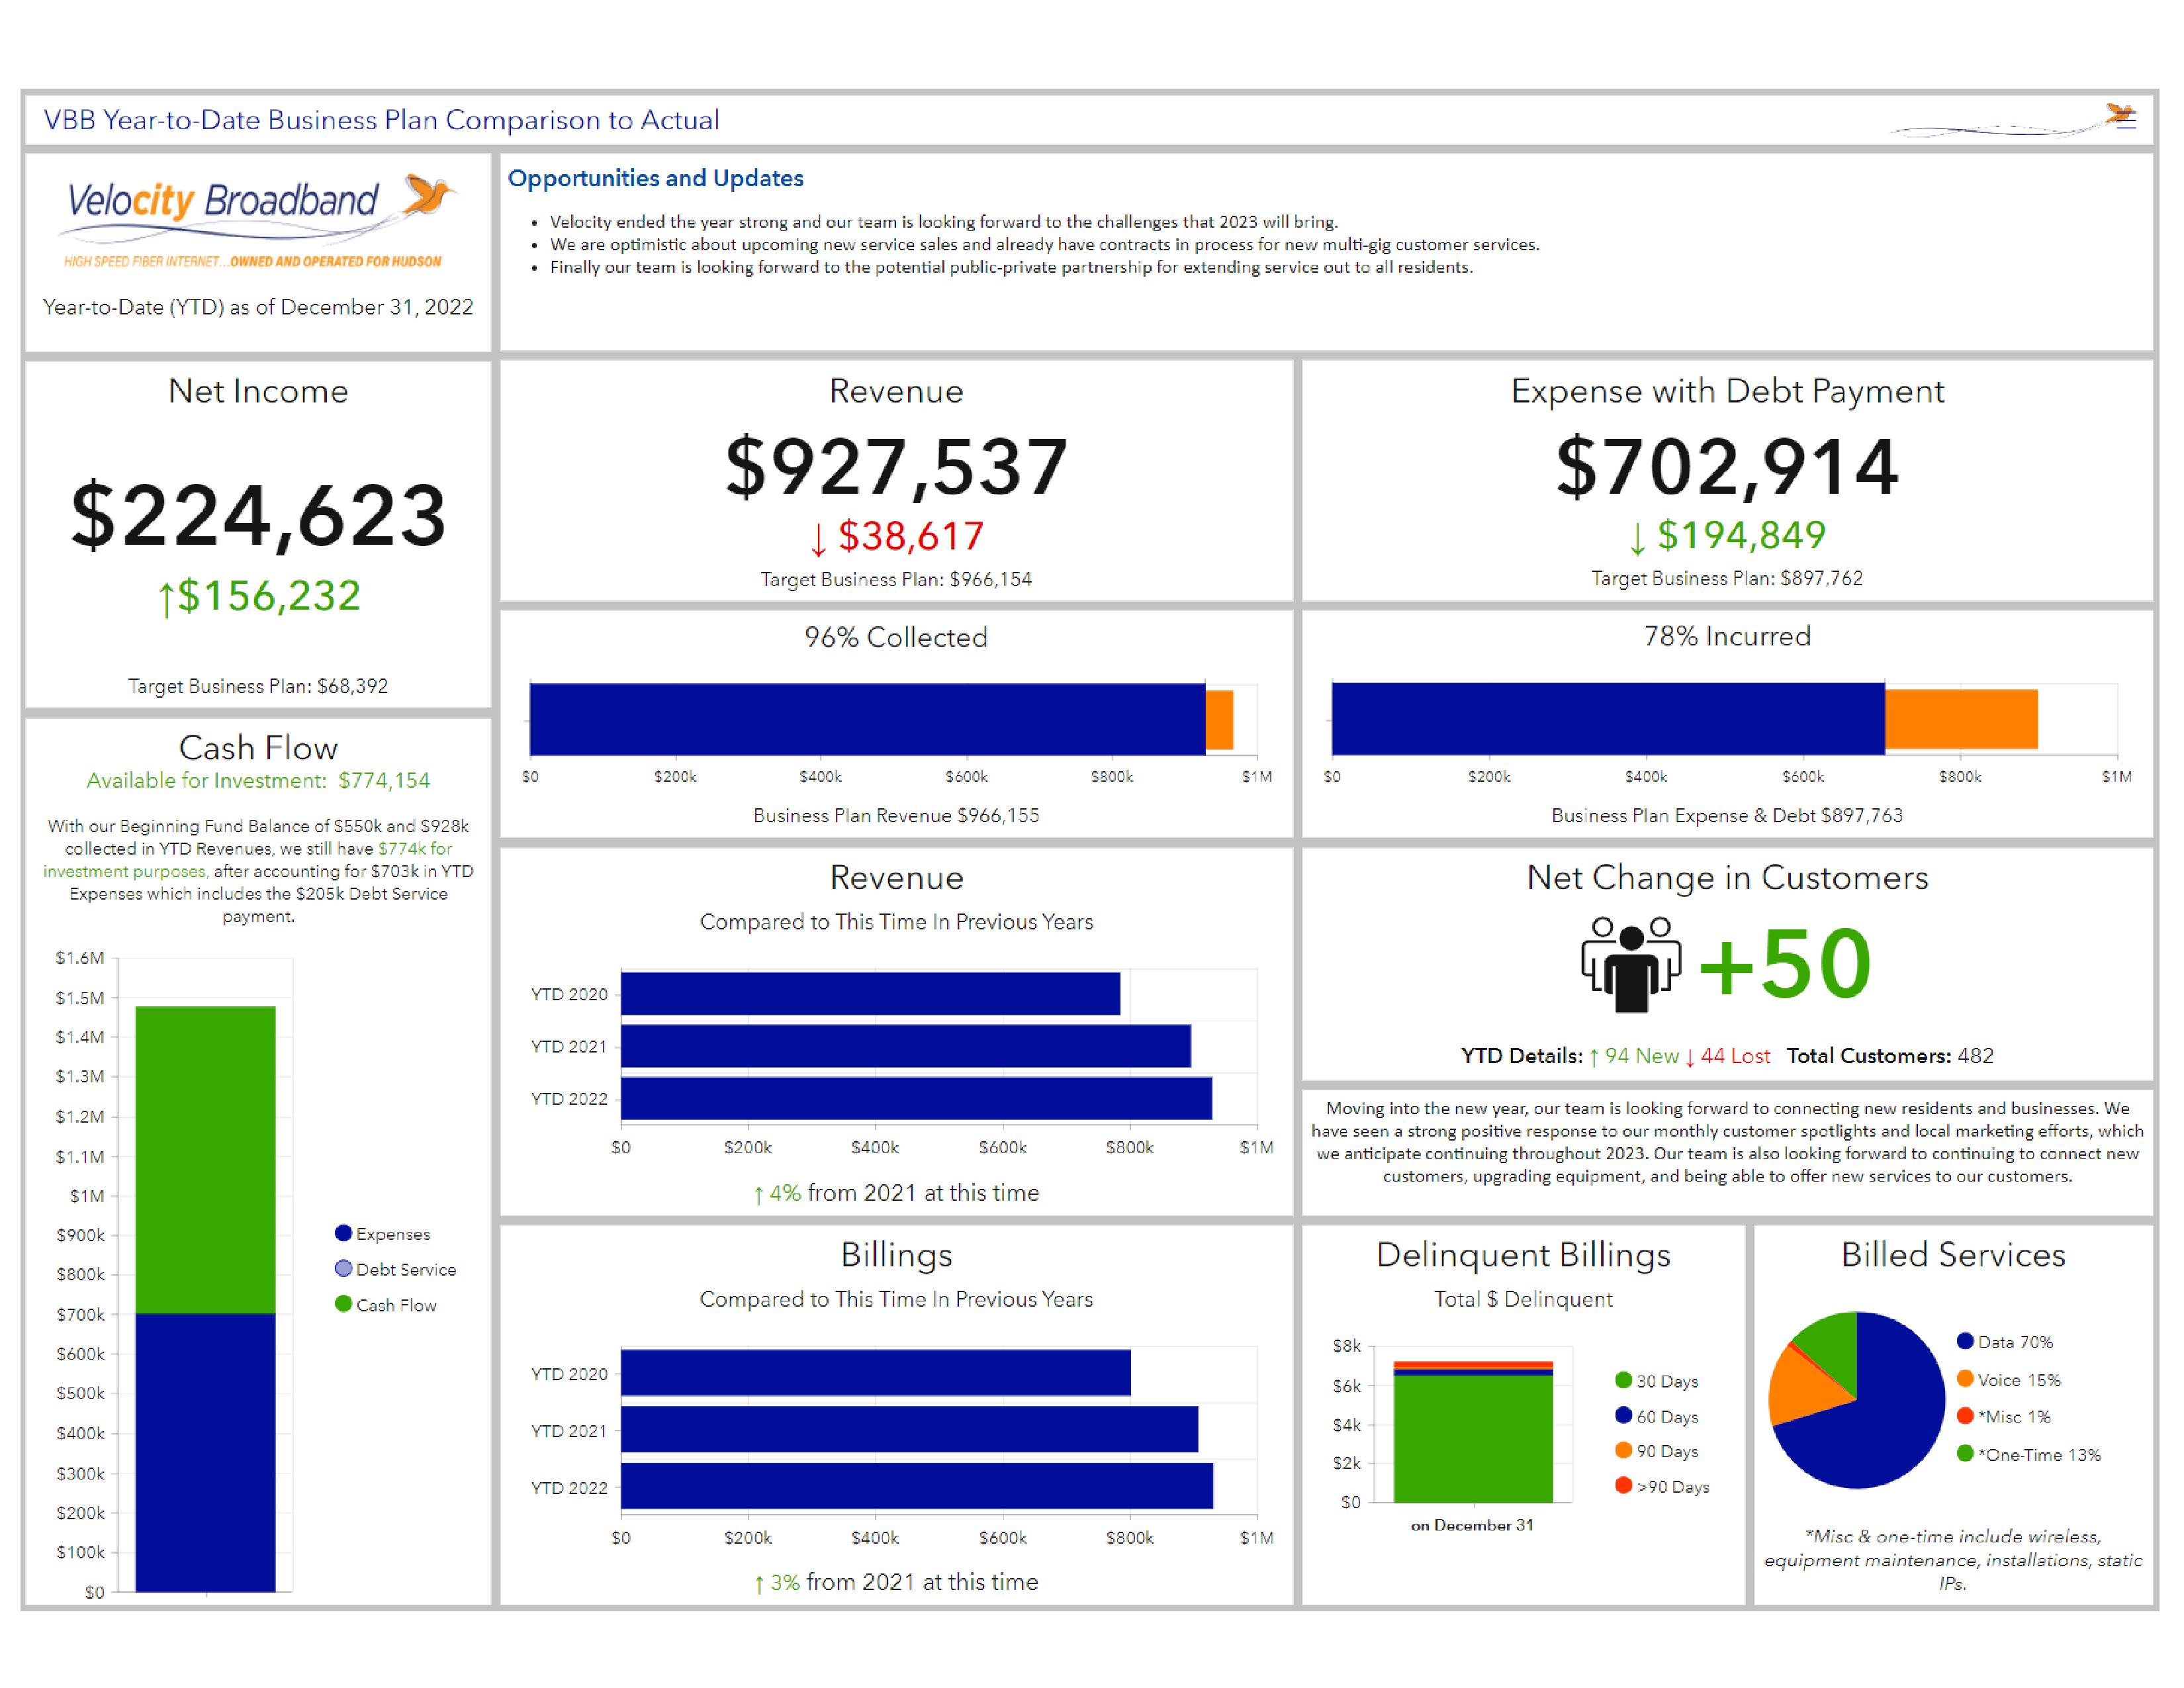Toggle 90 Days delinquent legend entry

(1656, 1451)
